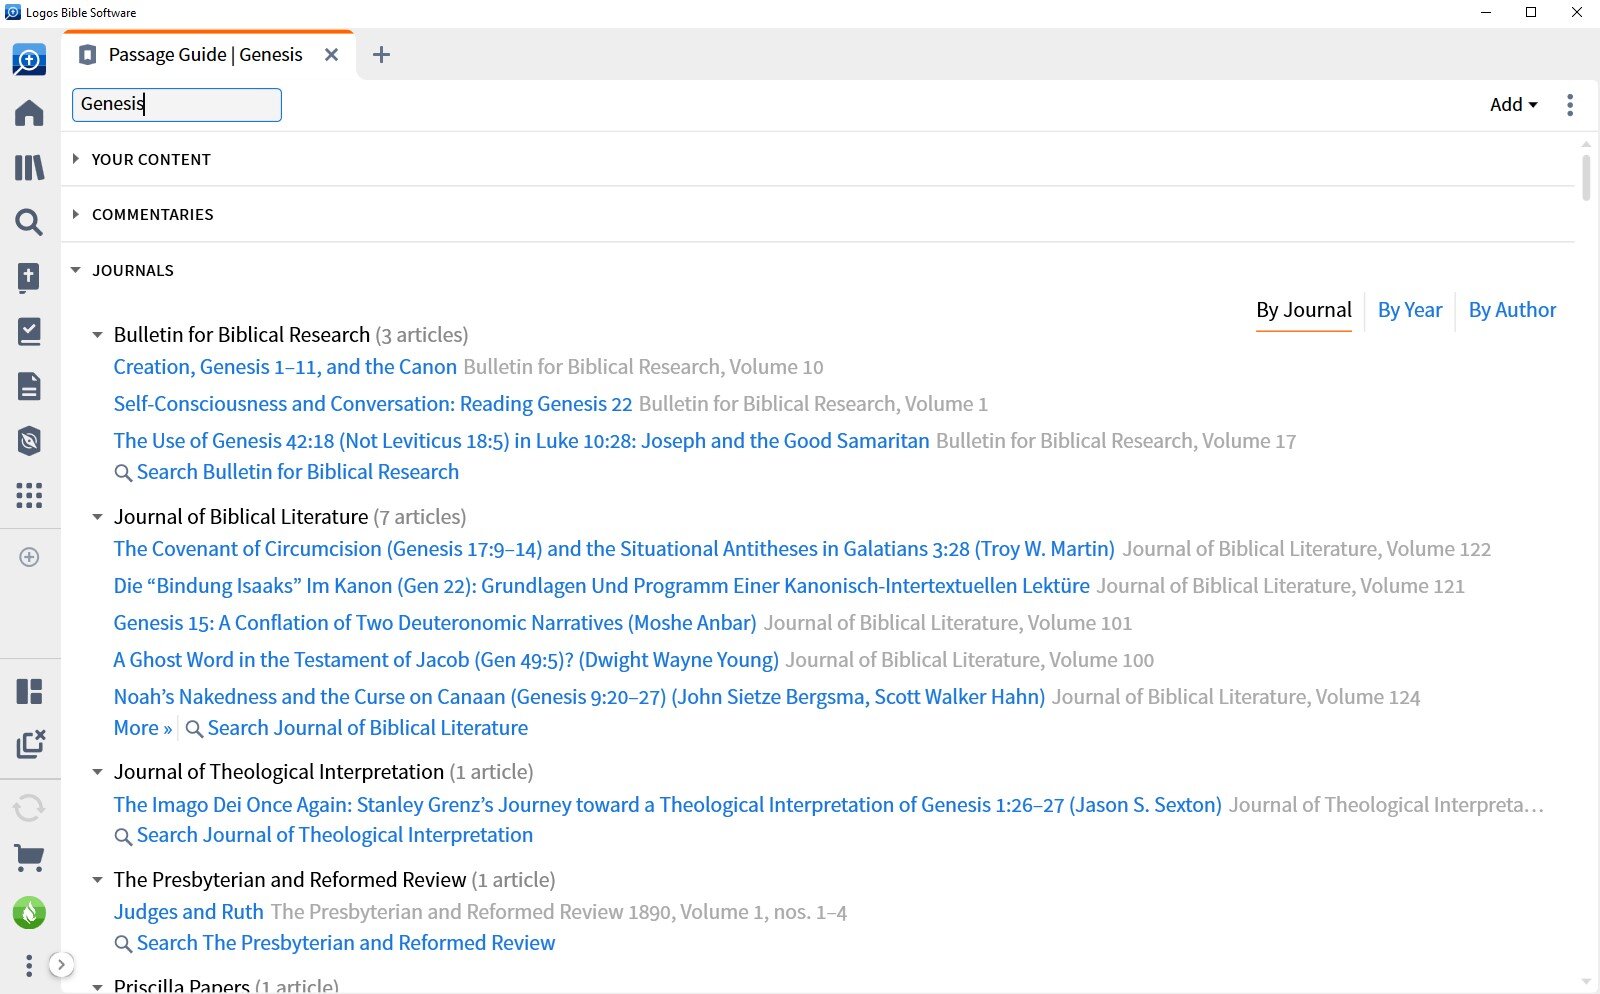Open the reading plans checkmark icon
Screen dimensions: 1600x994
point(29,331)
